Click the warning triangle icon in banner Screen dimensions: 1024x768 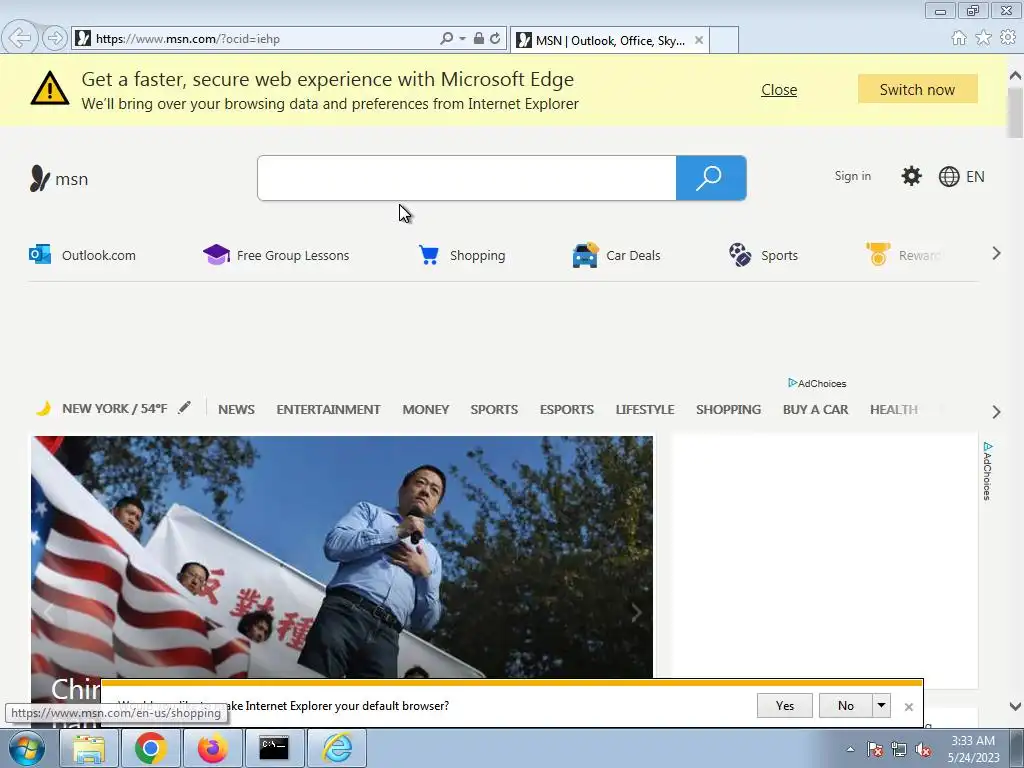coord(50,88)
